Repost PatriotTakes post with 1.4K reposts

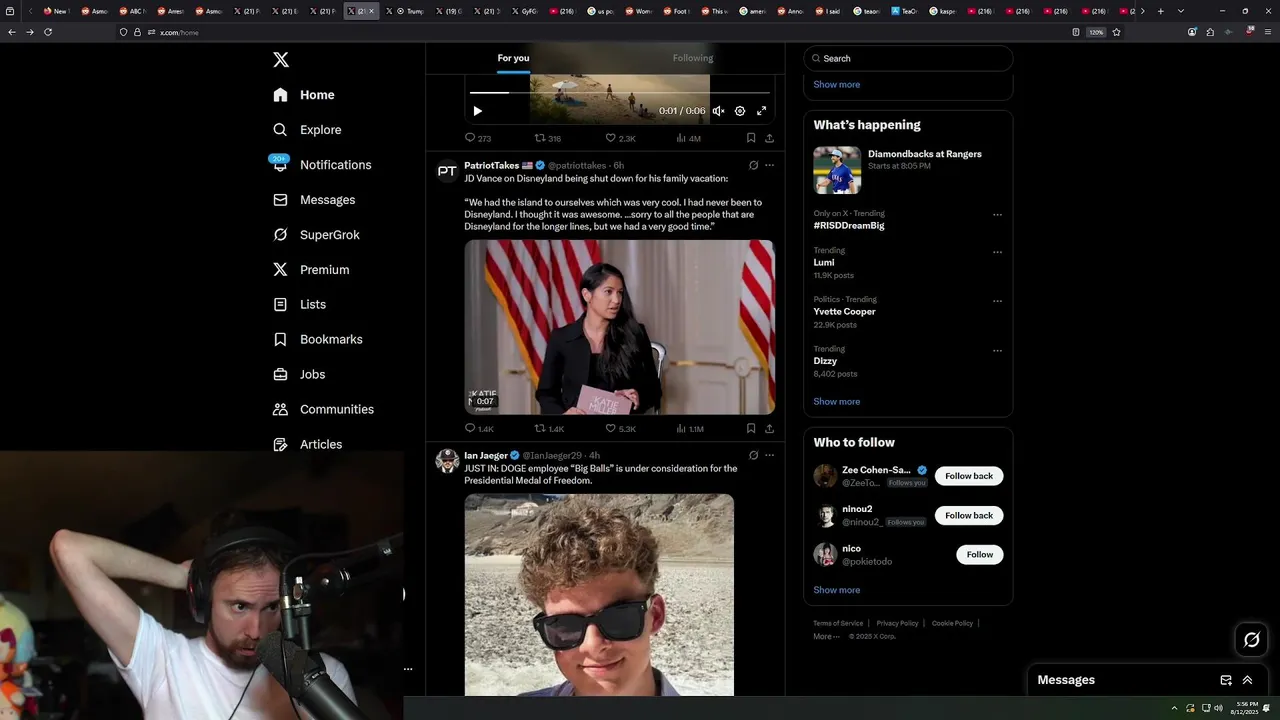coord(550,429)
